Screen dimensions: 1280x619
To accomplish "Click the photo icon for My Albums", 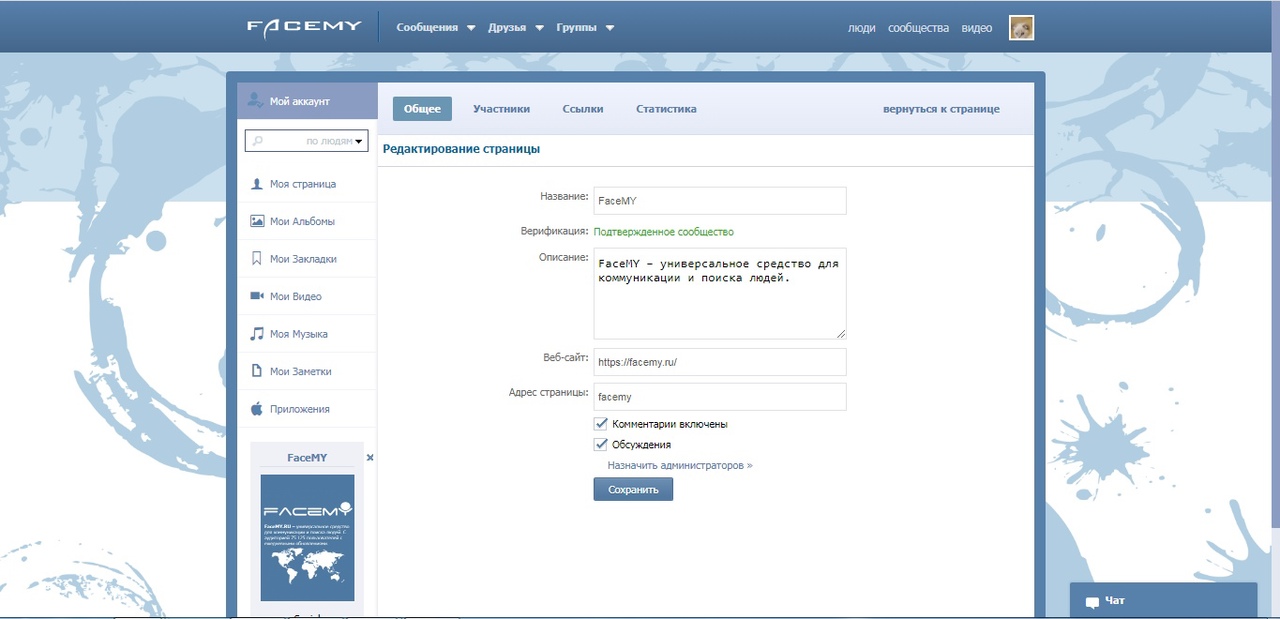I will click(256, 221).
